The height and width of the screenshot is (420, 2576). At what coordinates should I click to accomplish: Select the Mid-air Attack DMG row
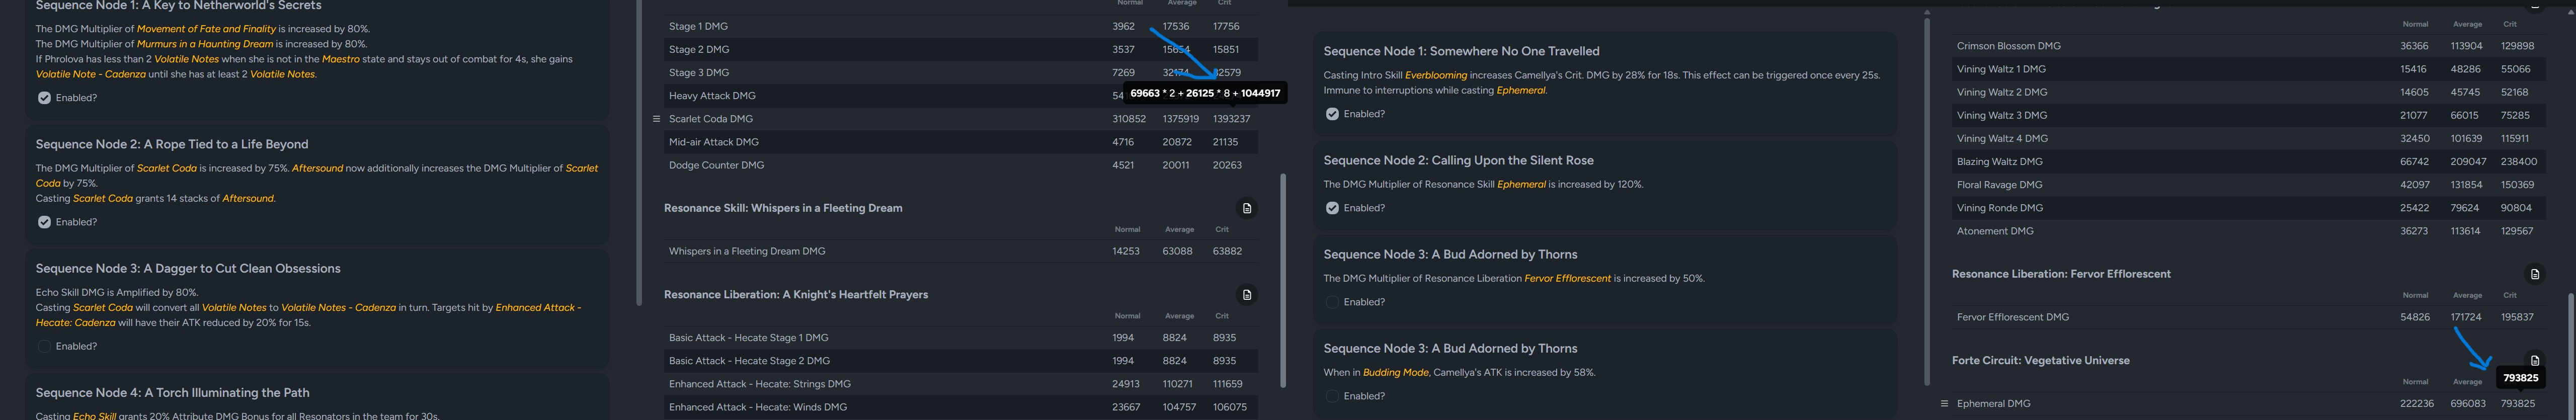click(x=961, y=142)
